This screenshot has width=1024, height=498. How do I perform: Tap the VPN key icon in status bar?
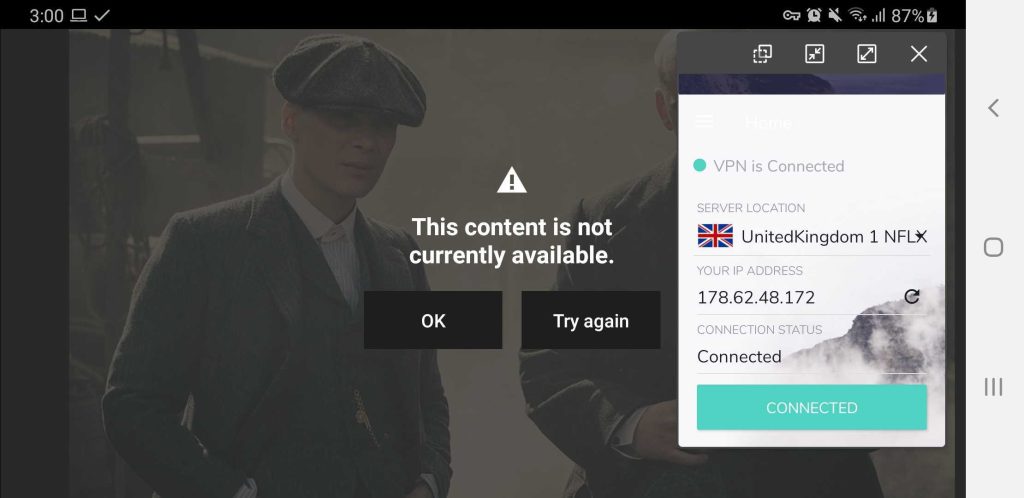click(792, 15)
